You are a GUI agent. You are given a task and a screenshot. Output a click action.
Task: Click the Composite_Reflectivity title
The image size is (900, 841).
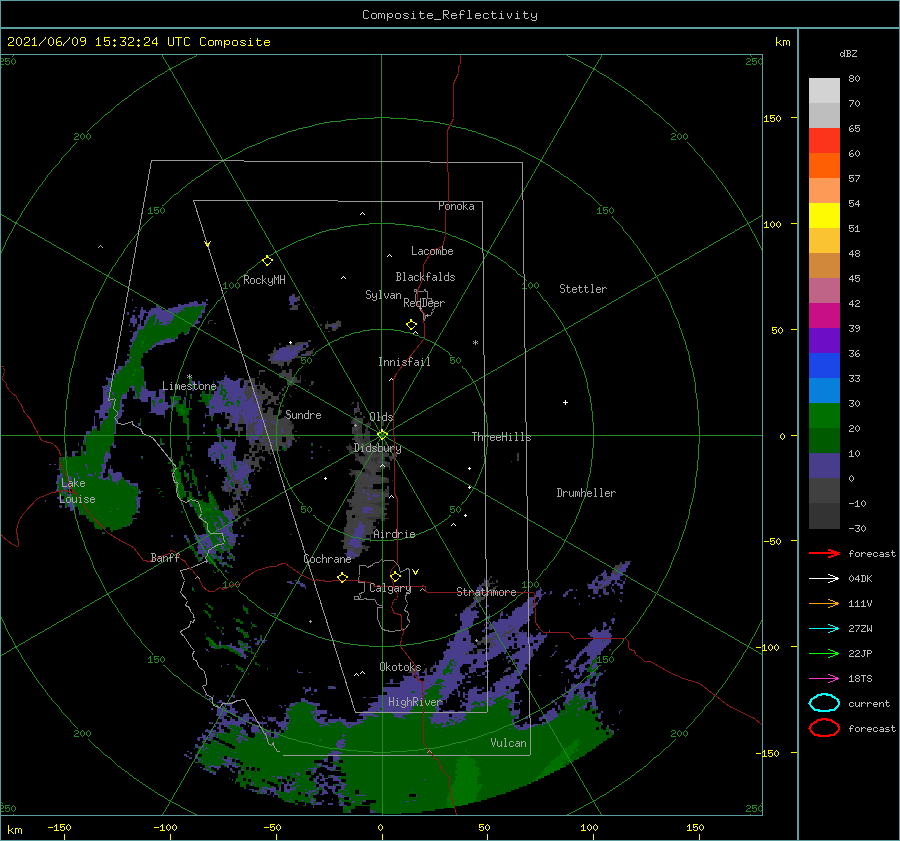click(x=450, y=15)
